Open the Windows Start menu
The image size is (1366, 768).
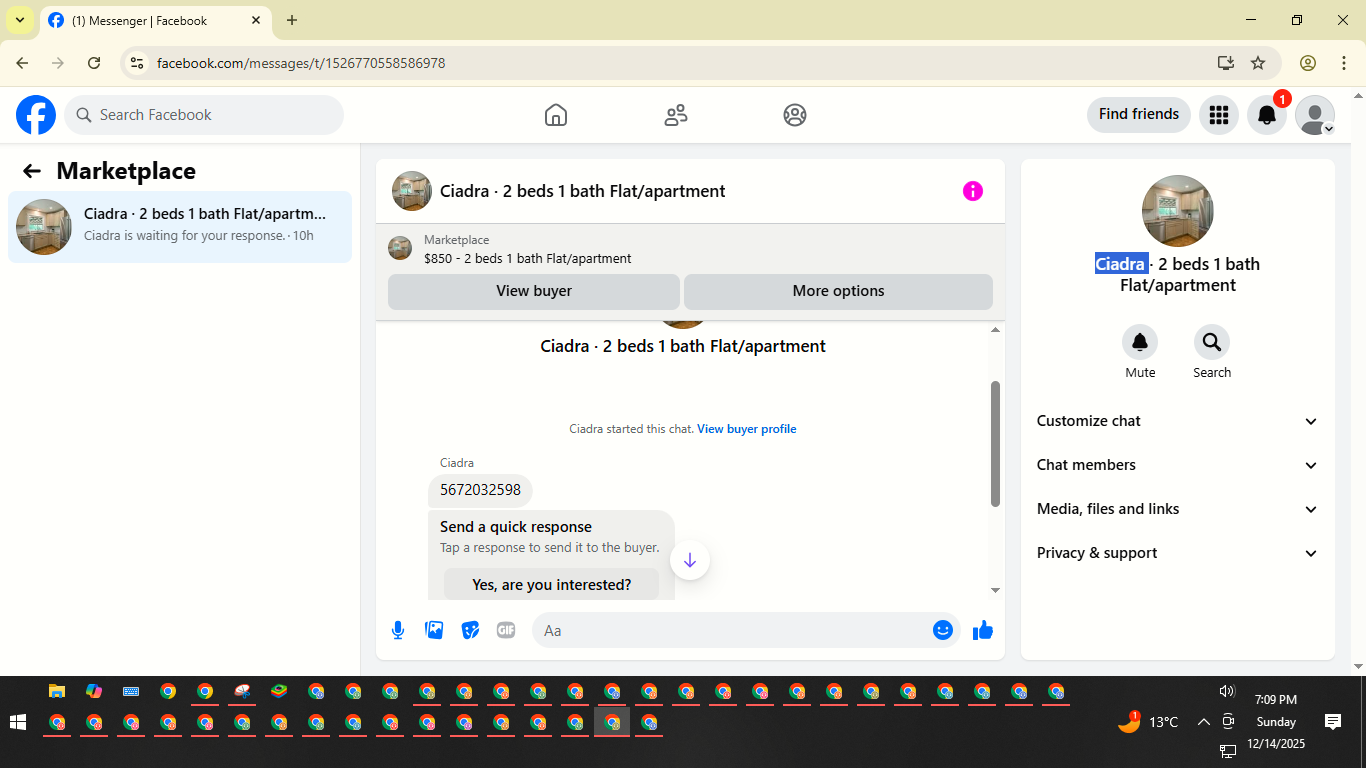17,722
